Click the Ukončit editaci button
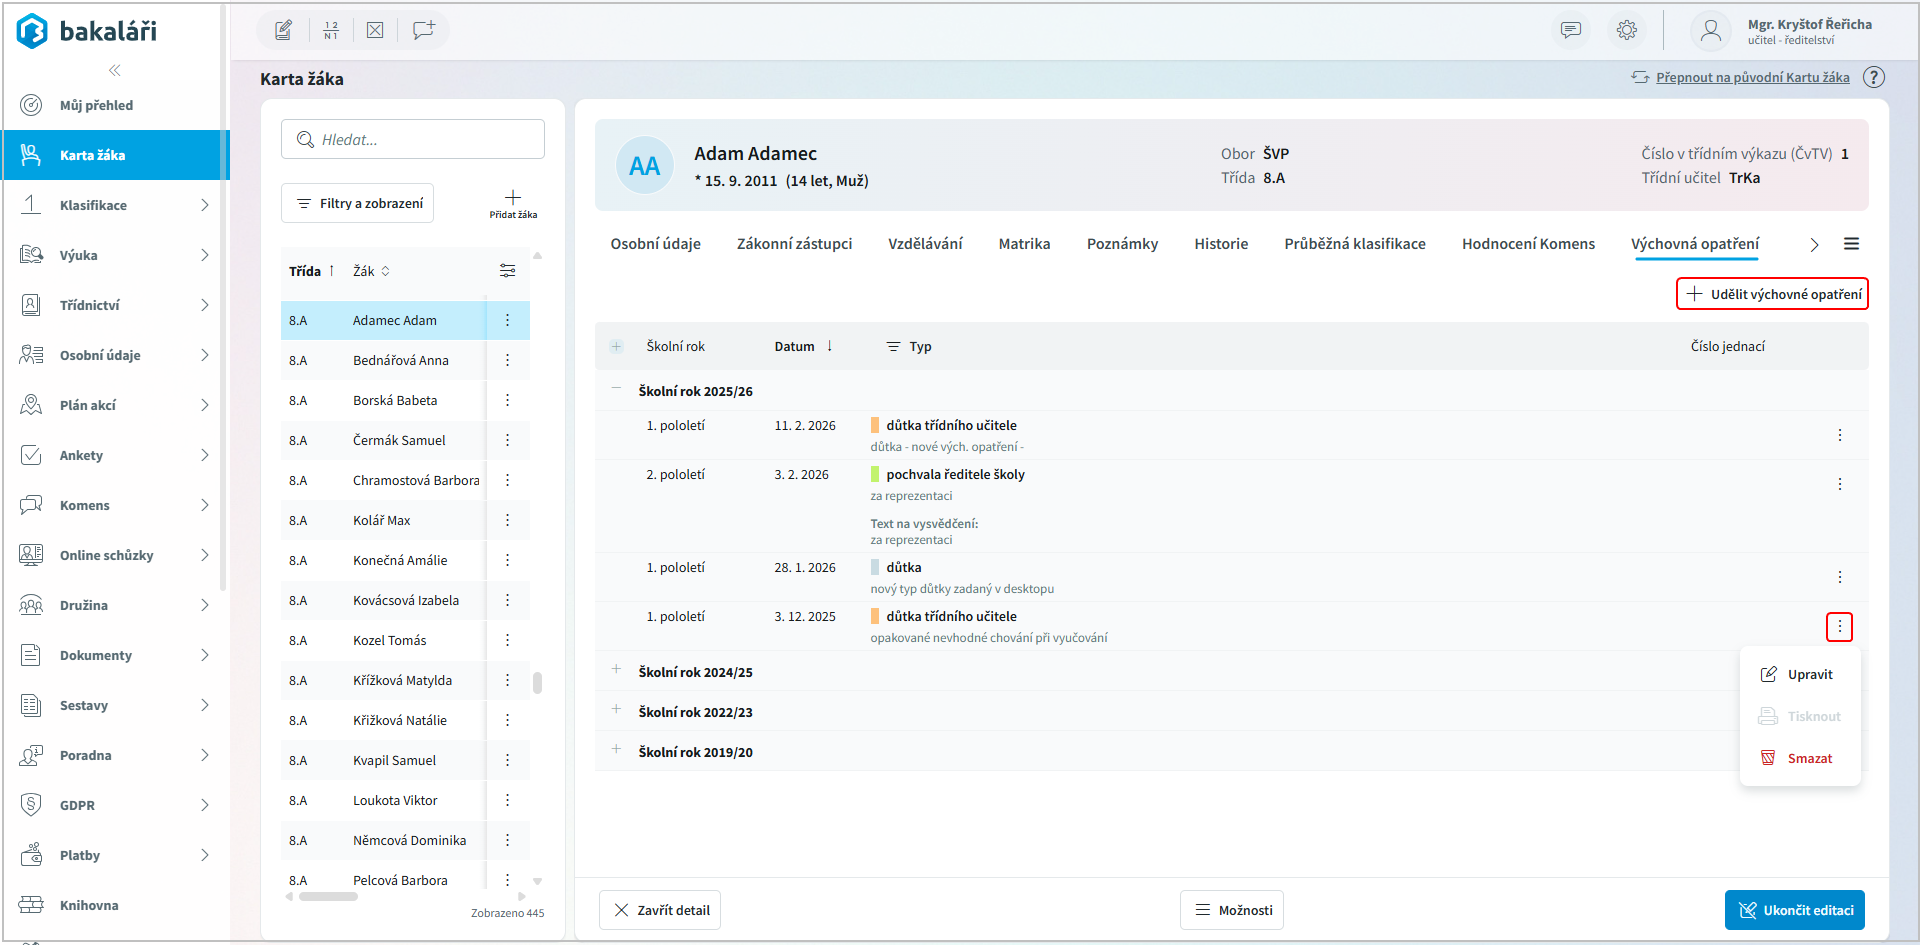The image size is (1920, 945). [x=1795, y=910]
